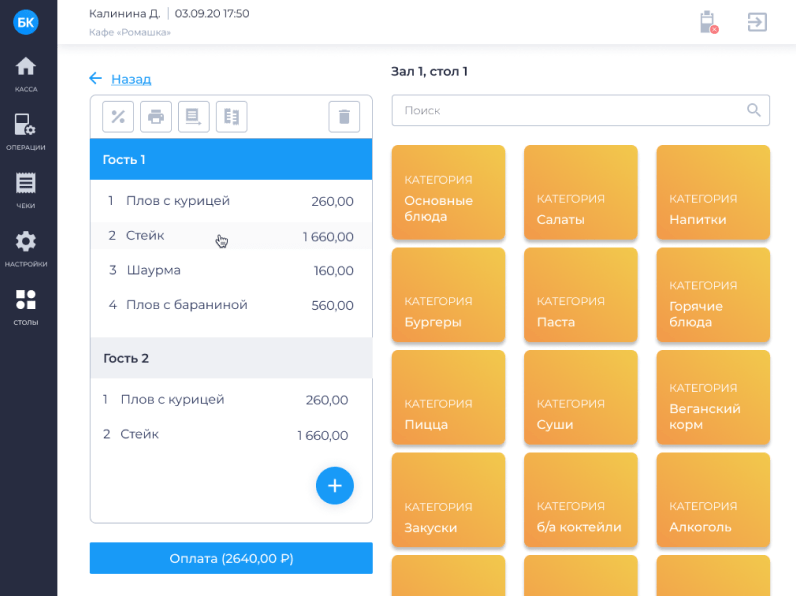Click the 160,00 price of Шаурма
The height and width of the screenshot is (596, 796).
(334, 271)
